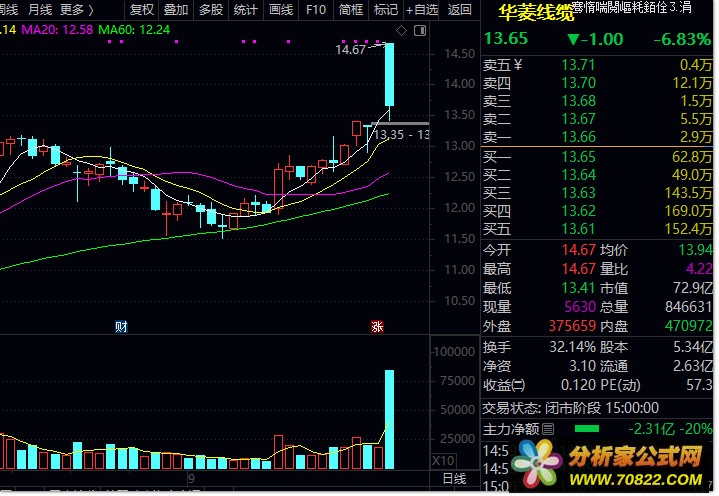Open the 财 financial marker on the chart
Screen dimensions: 719x496
click(x=121, y=326)
